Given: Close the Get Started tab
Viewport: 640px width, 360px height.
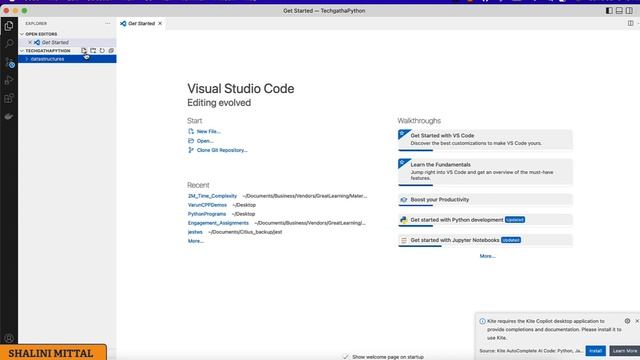Looking at the screenshot, I should (160, 24).
